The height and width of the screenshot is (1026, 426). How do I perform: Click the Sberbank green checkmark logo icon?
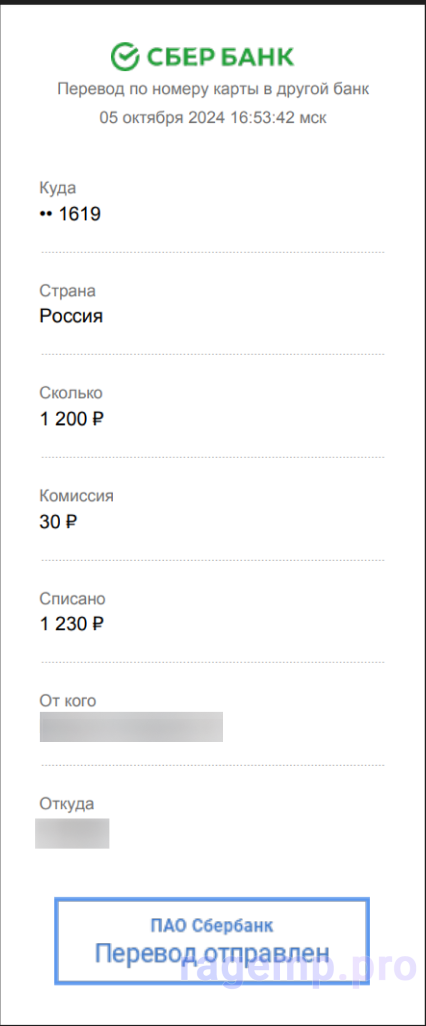coord(125,57)
